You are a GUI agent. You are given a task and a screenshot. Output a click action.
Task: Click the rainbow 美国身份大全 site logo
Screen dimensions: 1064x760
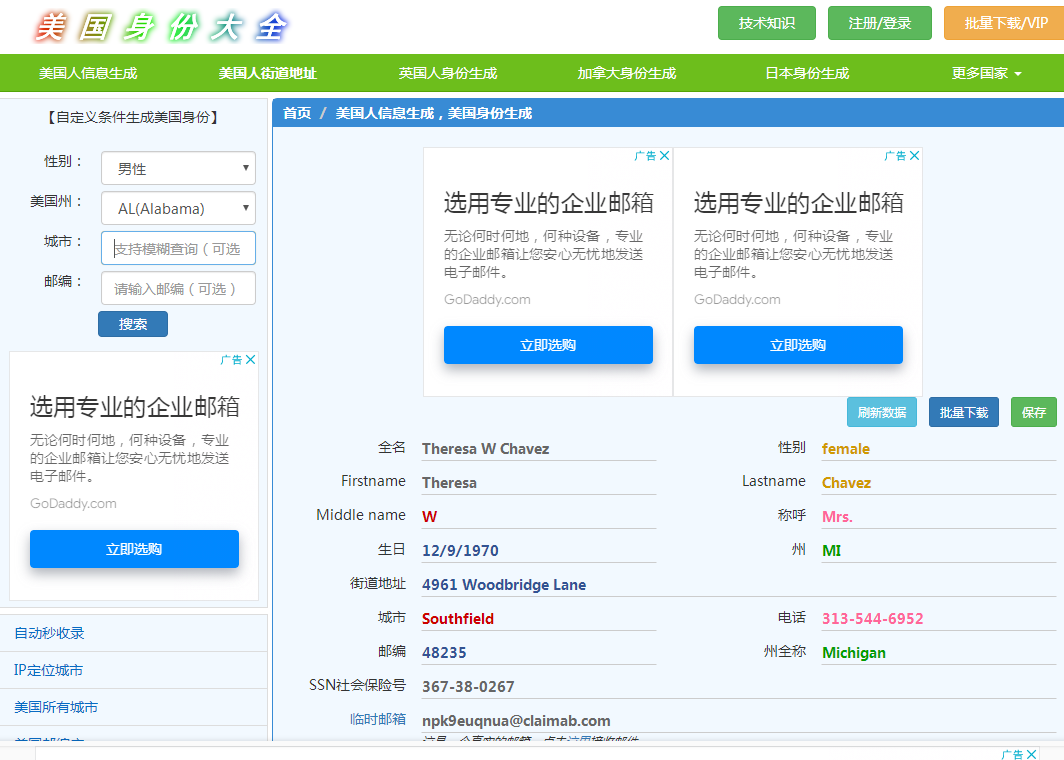160,27
